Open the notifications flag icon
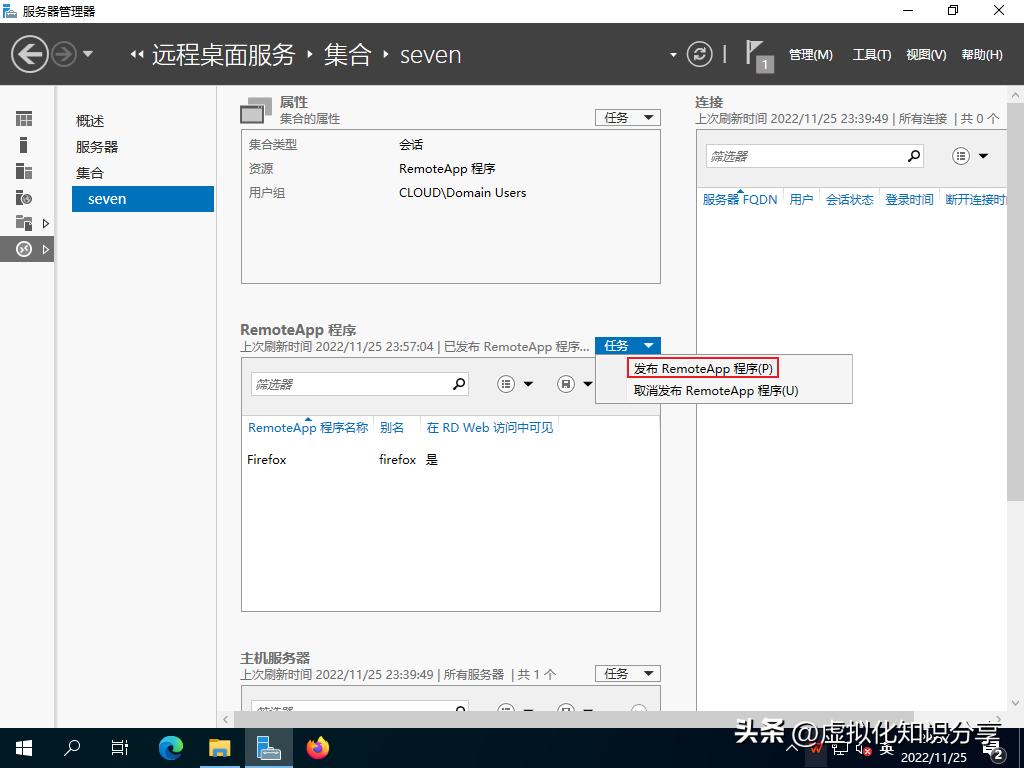This screenshot has width=1024, height=768. click(x=757, y=54)
